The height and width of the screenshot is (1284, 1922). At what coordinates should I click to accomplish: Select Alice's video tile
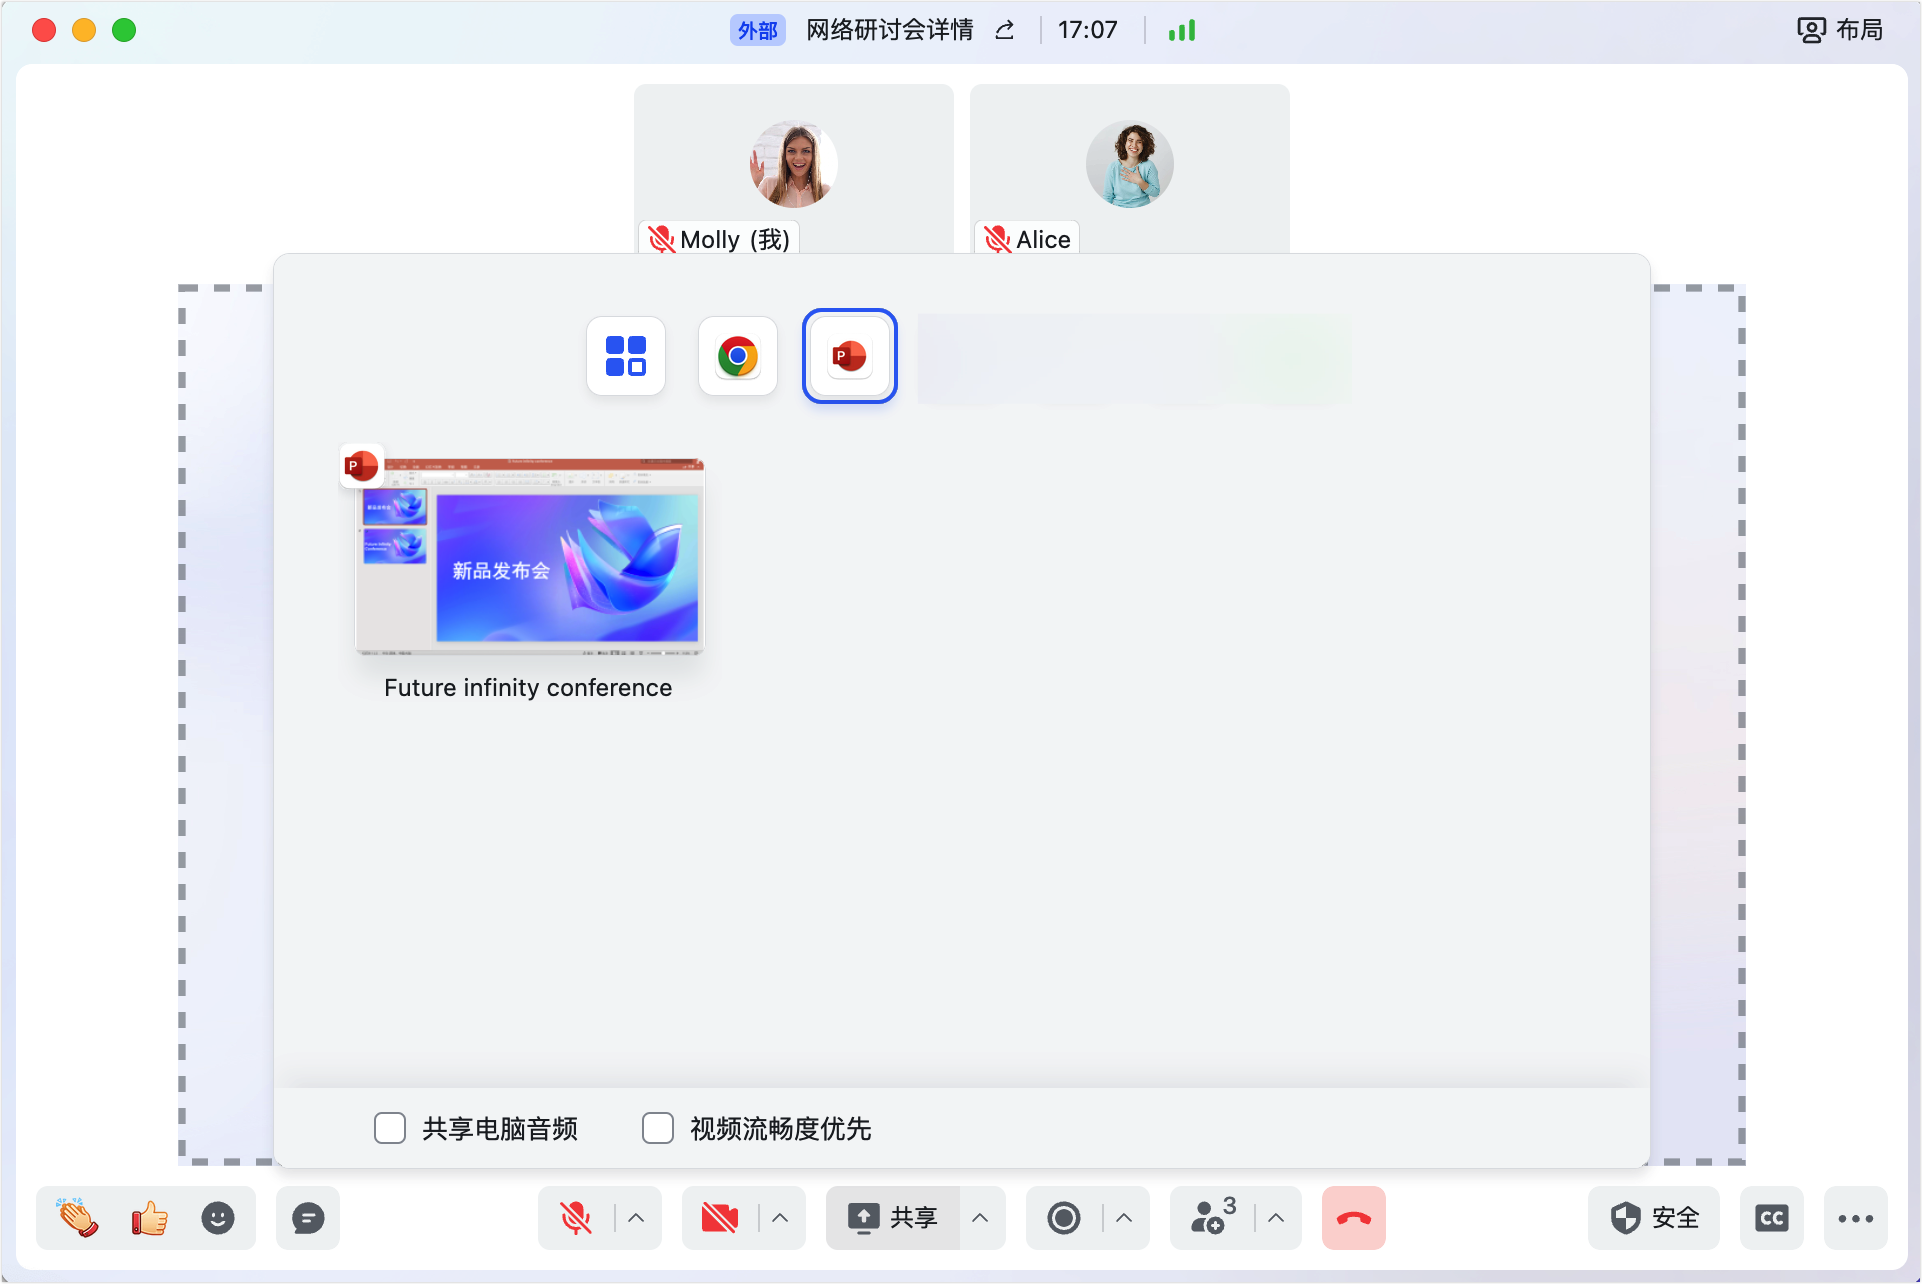click(x=1130, y=168)
